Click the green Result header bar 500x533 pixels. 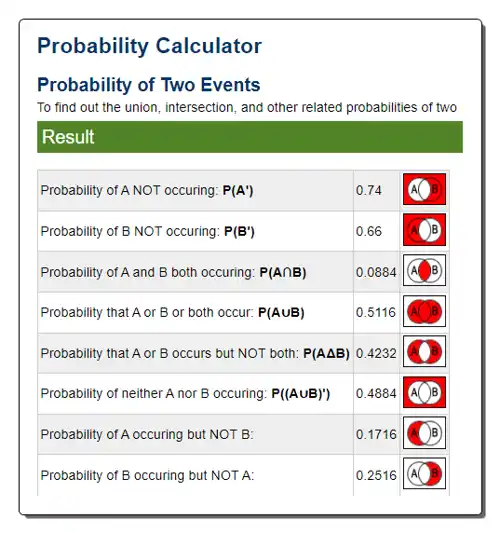point(250,137)
